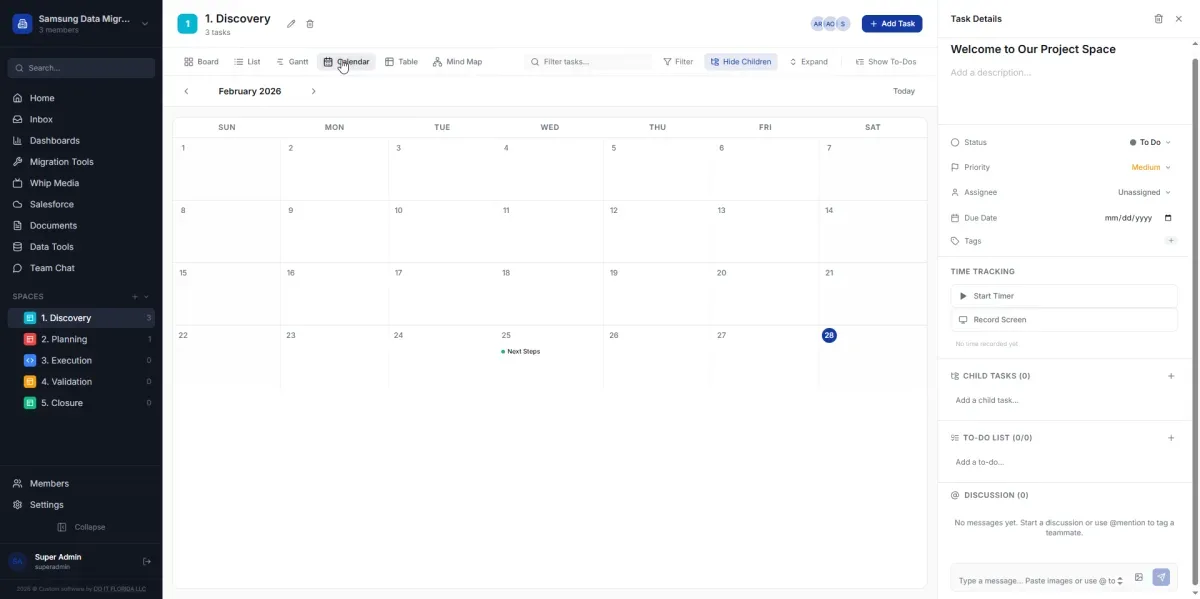Click the pencil icon to rename space
The height and width of the screenshot is (599, 1200).
coord(291,24)
